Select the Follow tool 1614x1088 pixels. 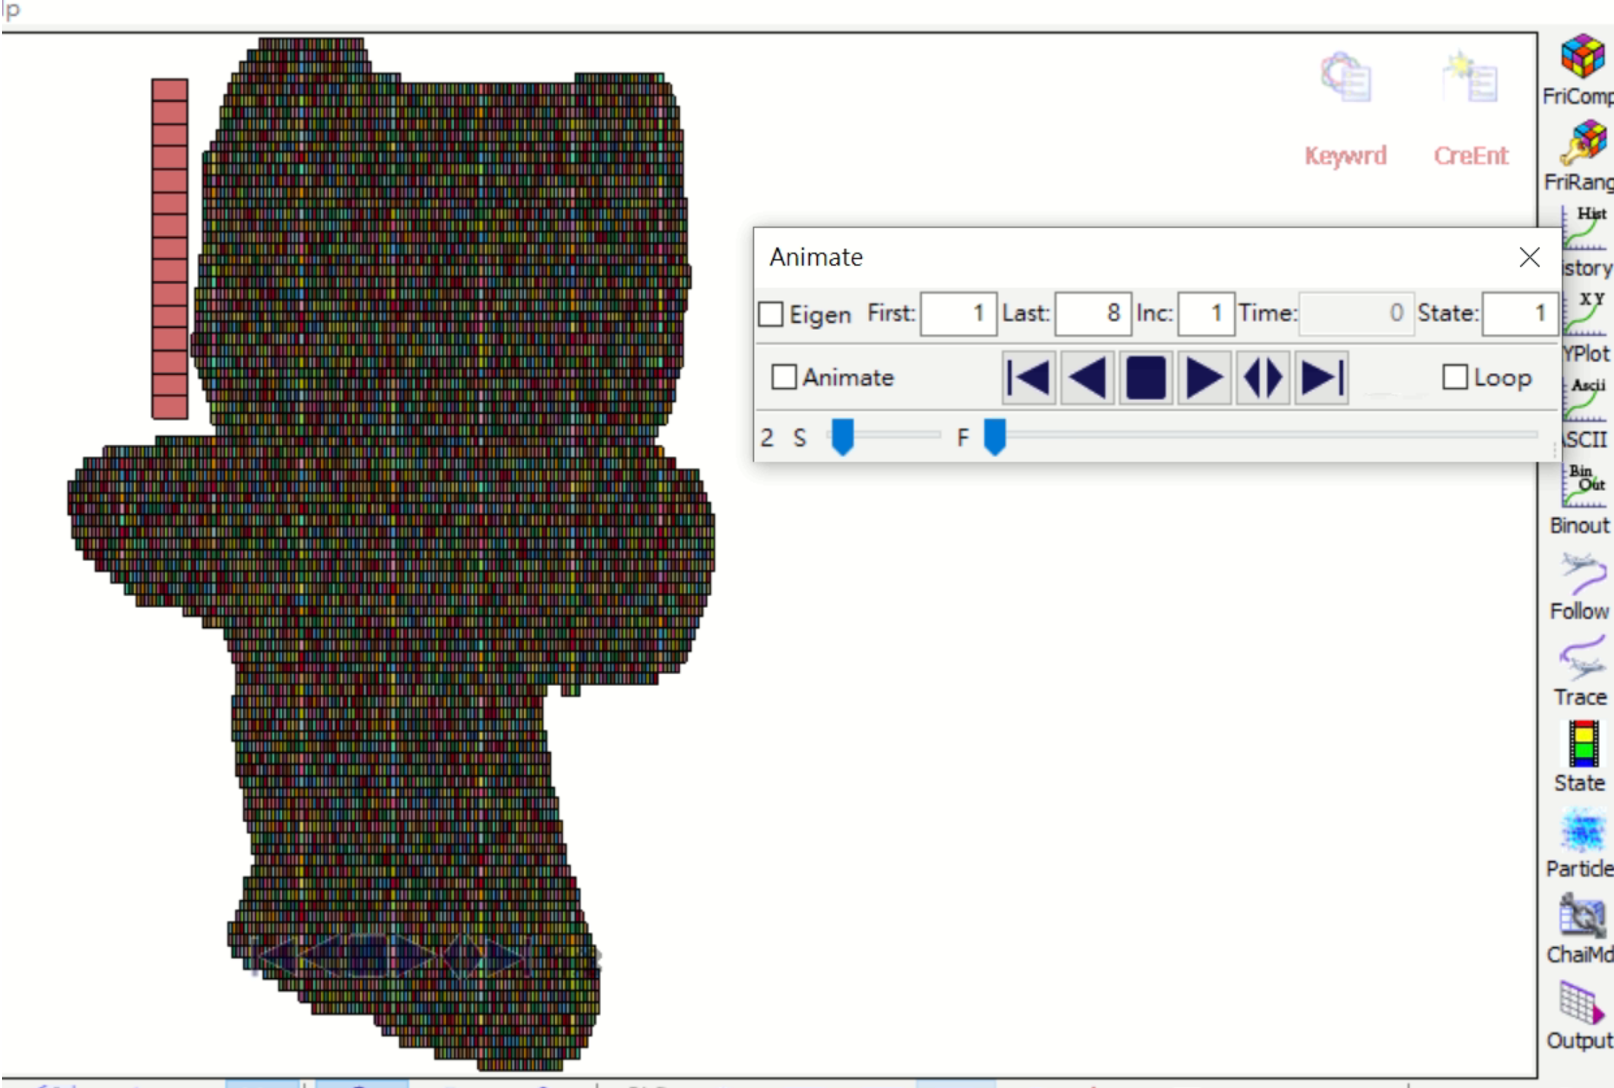1581,585
